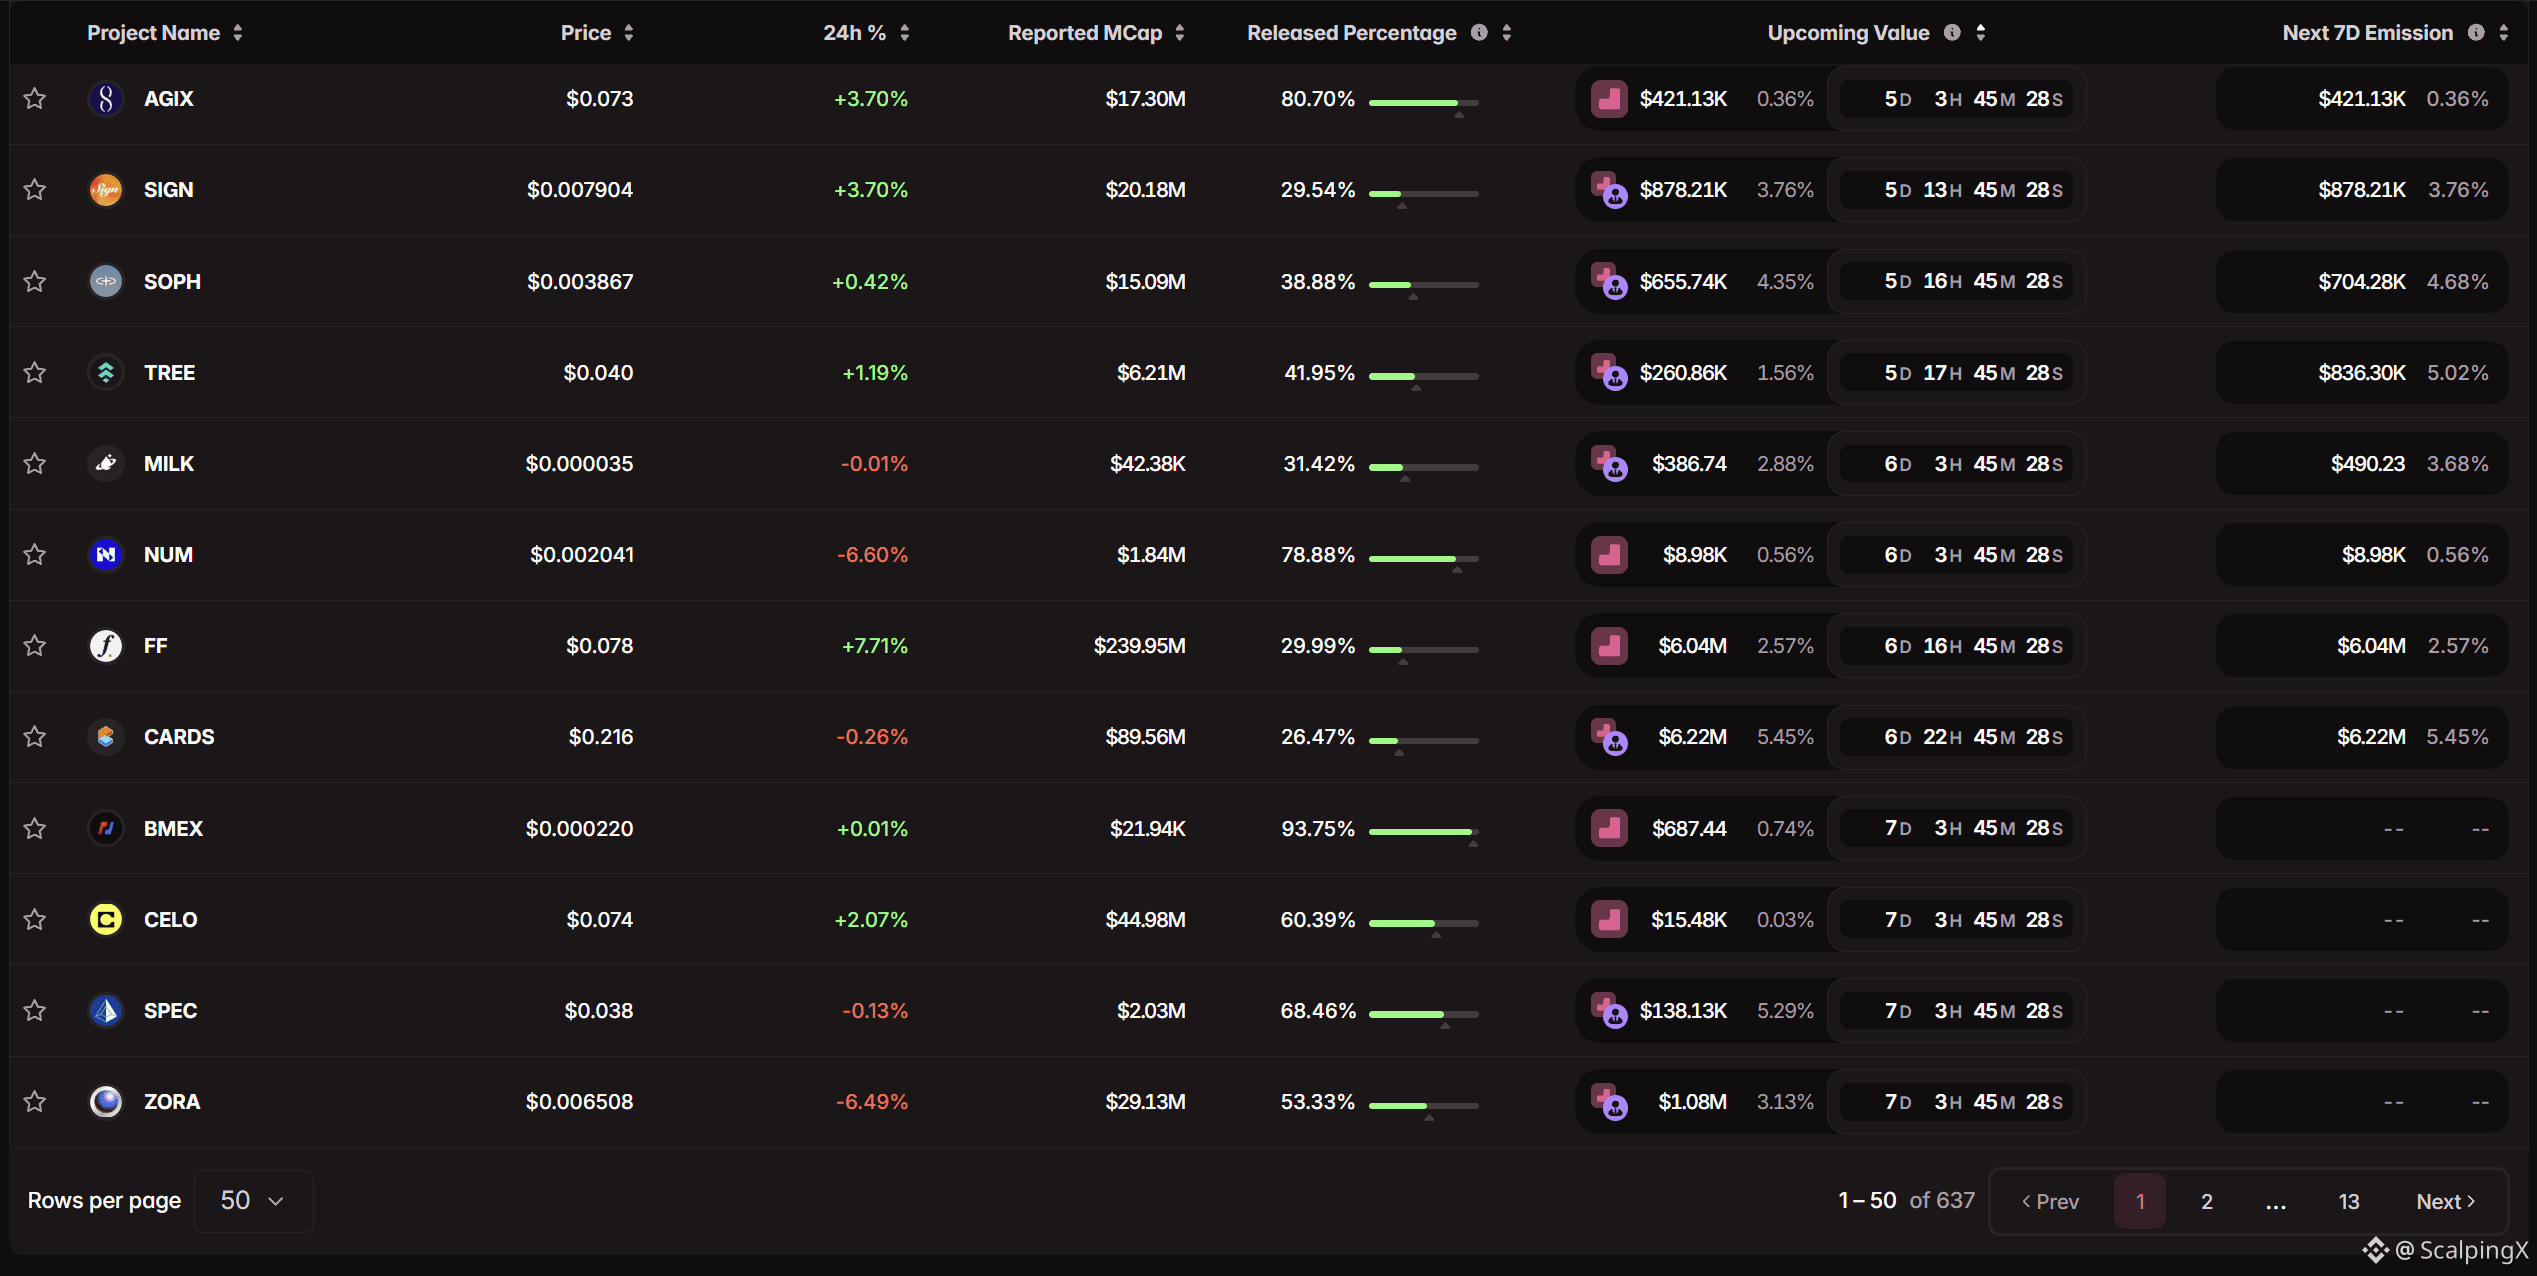This screenshot has height=1276, width=2537.
Task: Favorite NUM with the star toggle
Action: click(x=35, y=555)
